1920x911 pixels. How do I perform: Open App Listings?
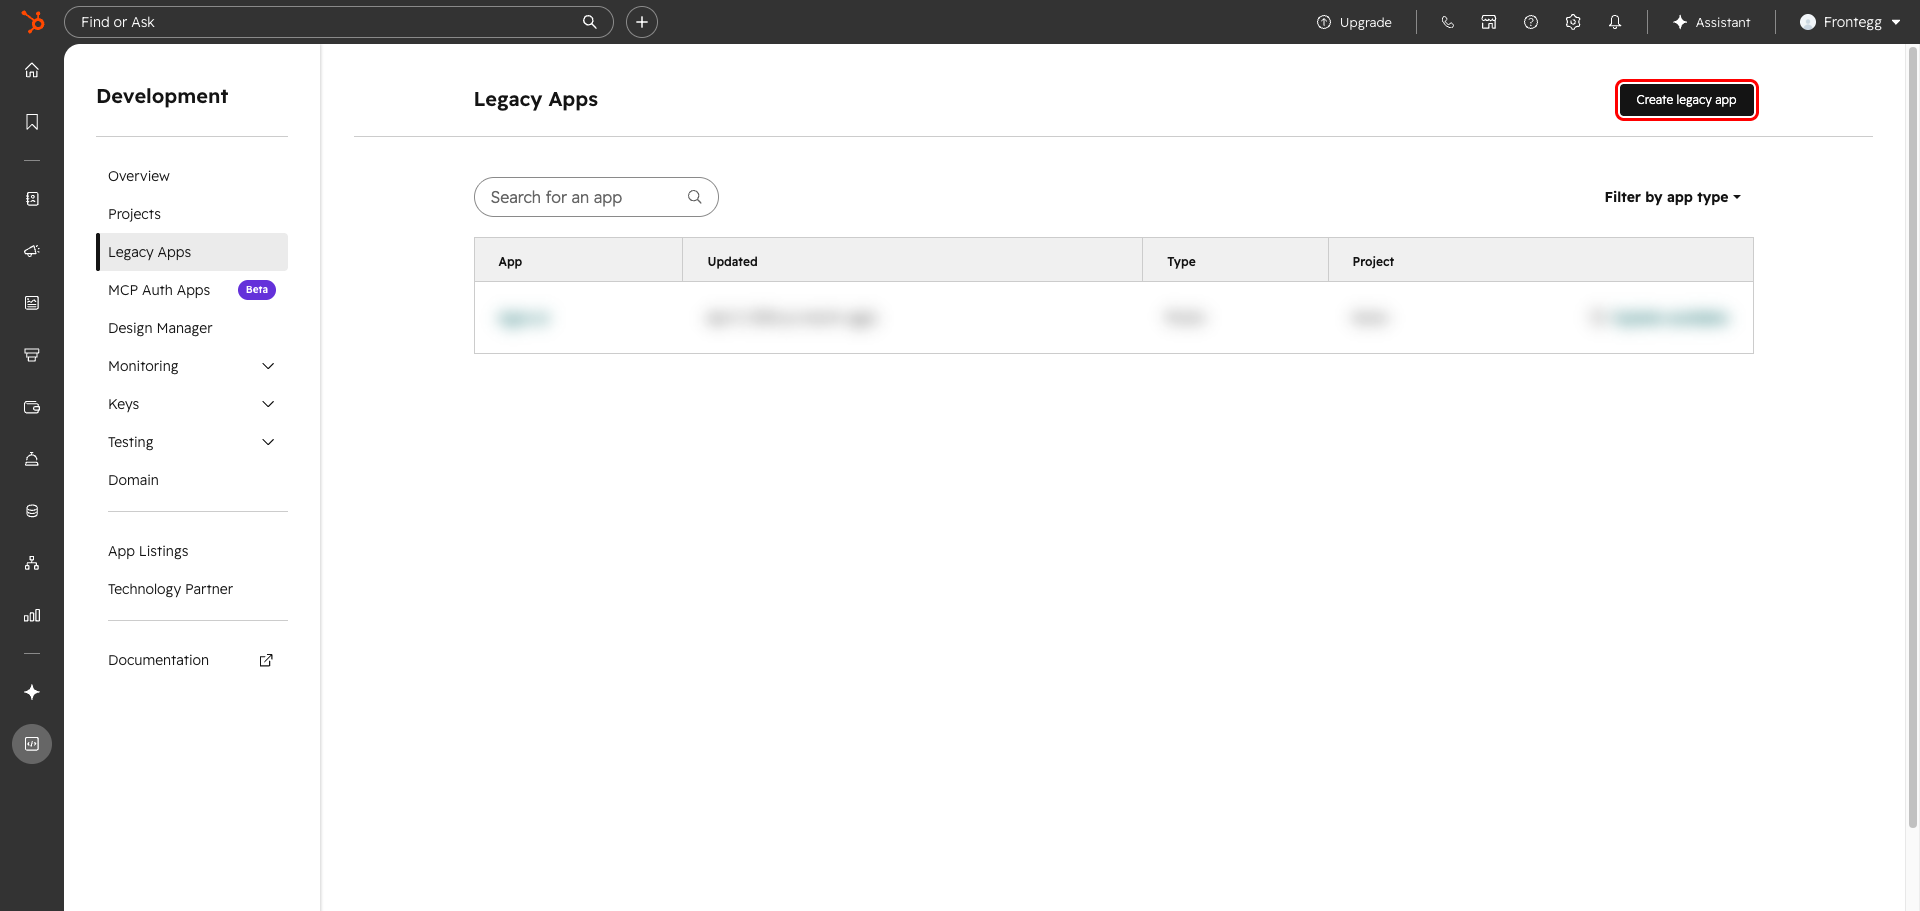[x=148, y=551]
